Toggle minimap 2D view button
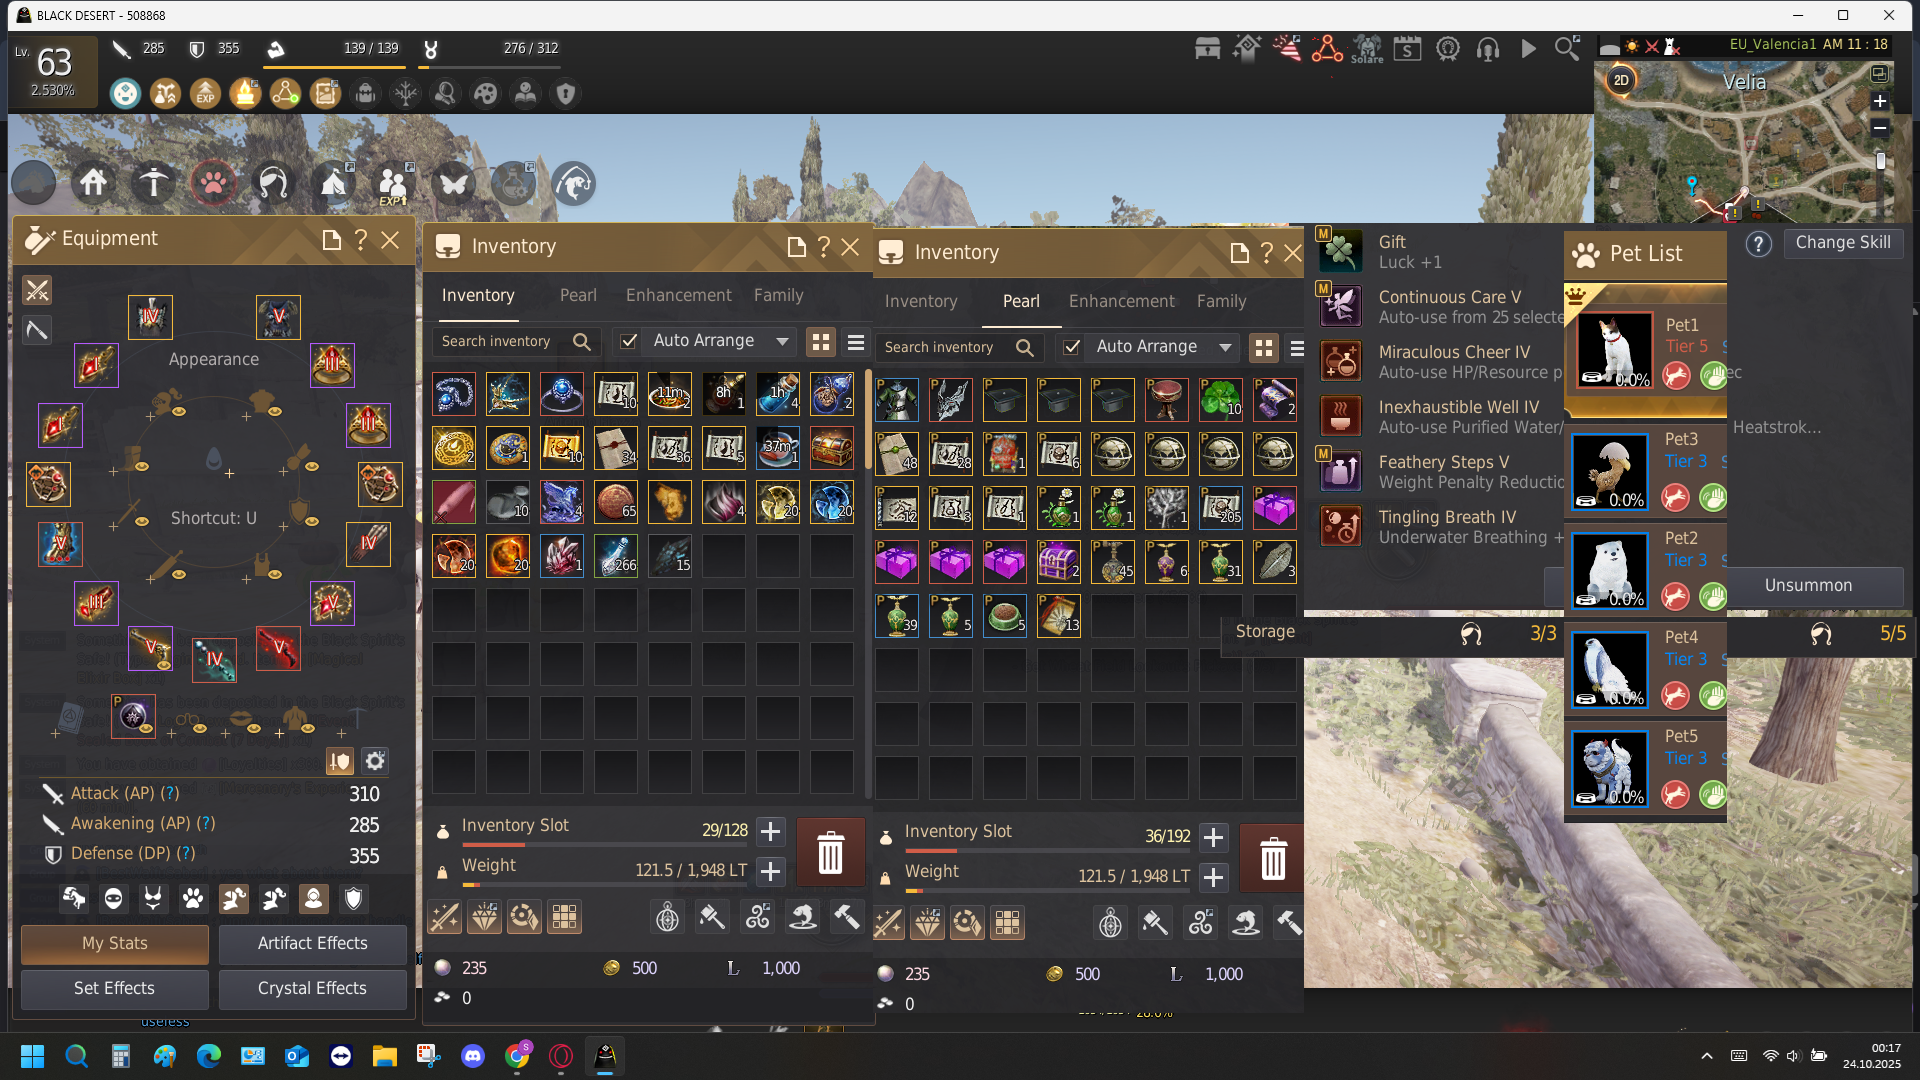The height and width of the screenshot is (1080, 1920). pyautogui.click(x=1621, y=80)
